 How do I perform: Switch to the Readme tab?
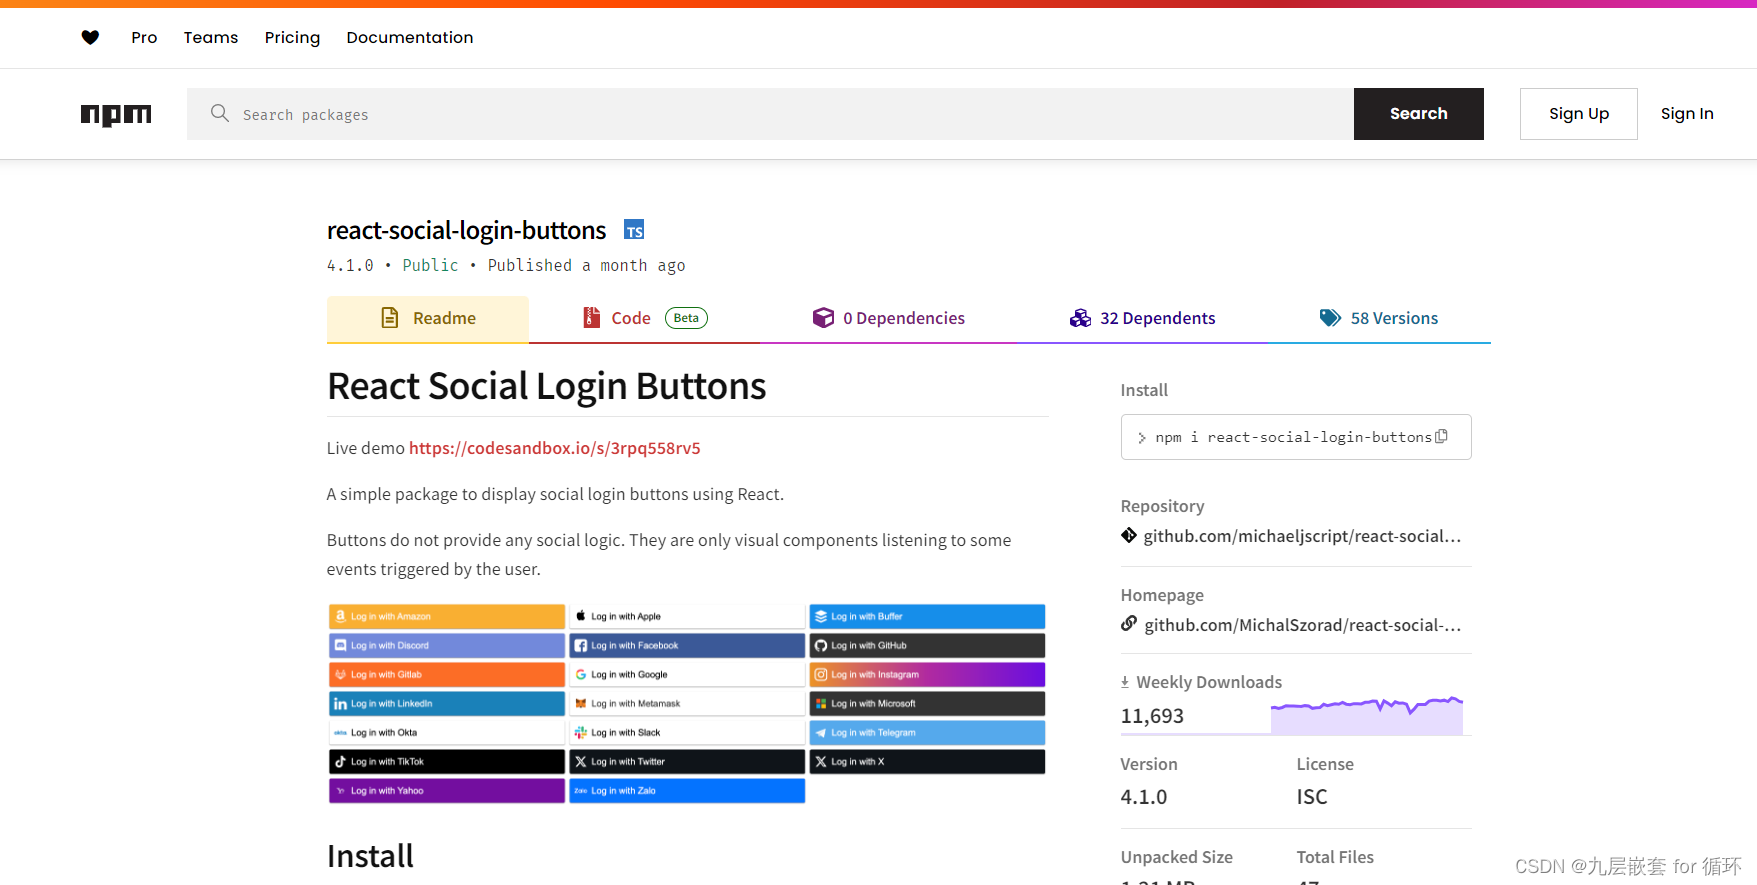click(428, 319)
